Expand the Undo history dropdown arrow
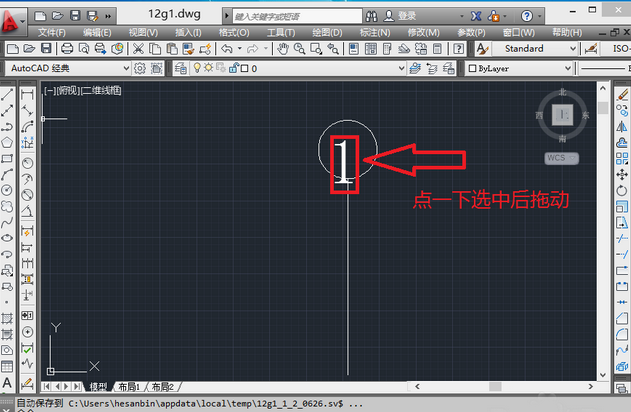 click(240, 49)
